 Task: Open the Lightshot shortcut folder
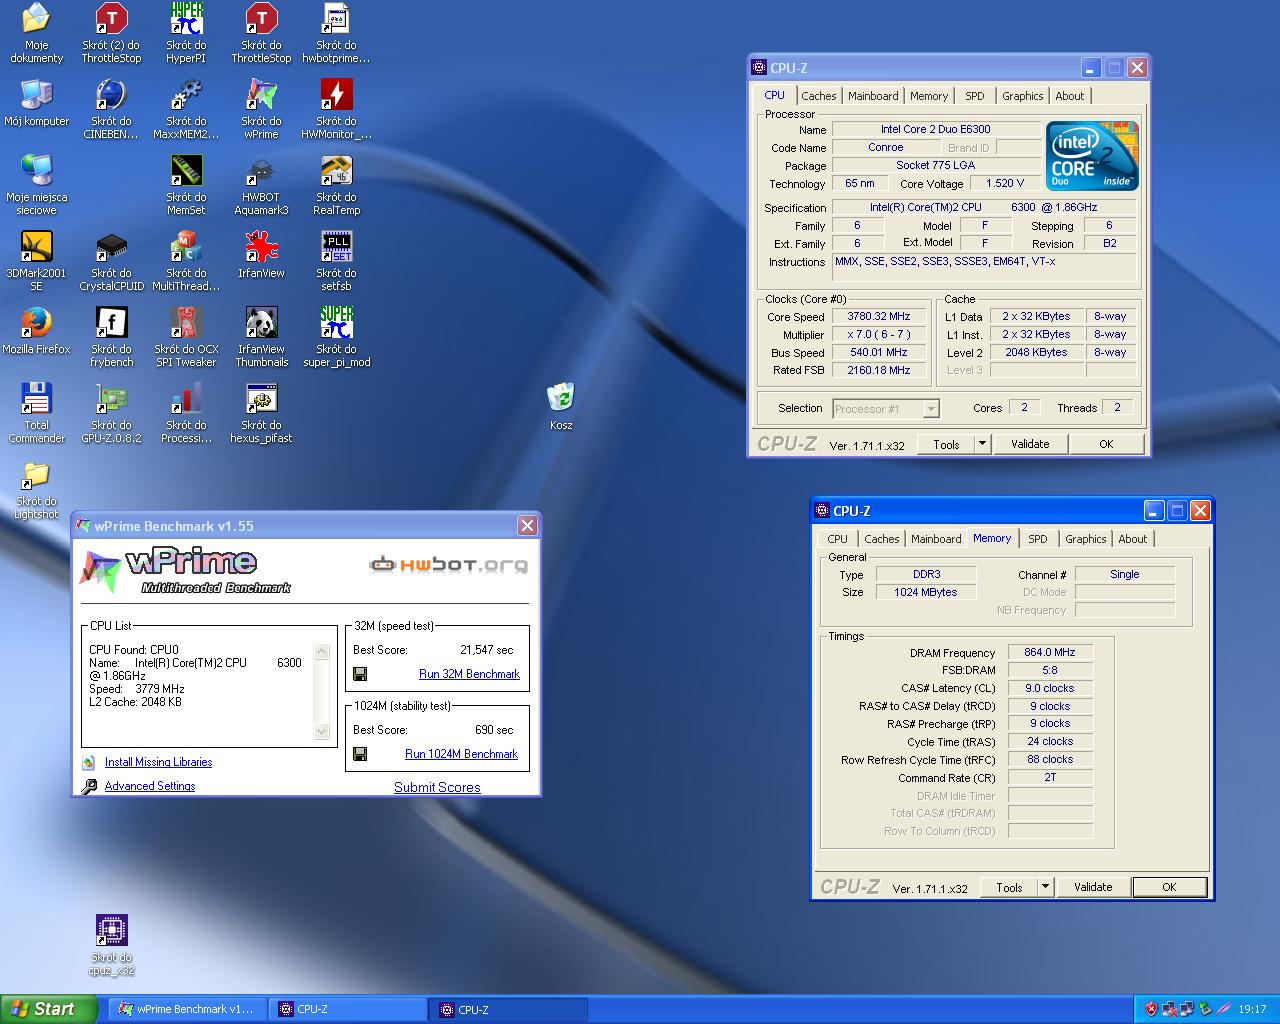pos(36,474)
